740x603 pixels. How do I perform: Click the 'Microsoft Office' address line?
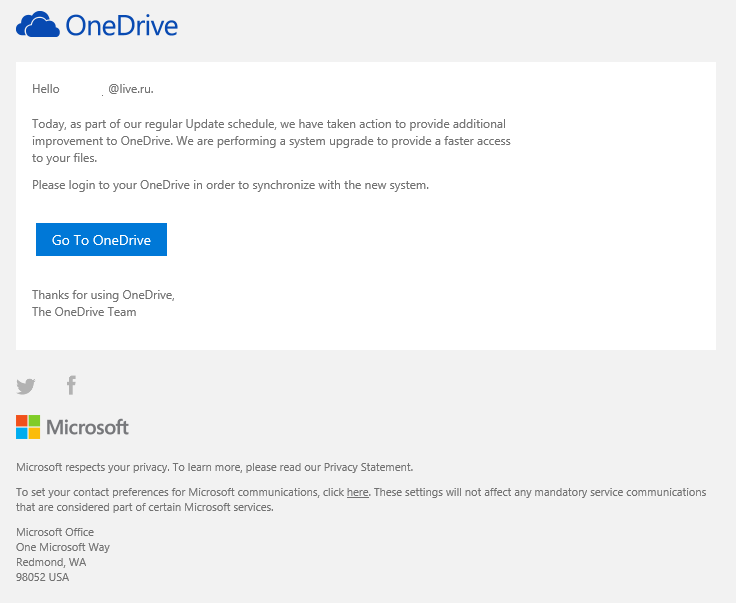coord(55,532)
